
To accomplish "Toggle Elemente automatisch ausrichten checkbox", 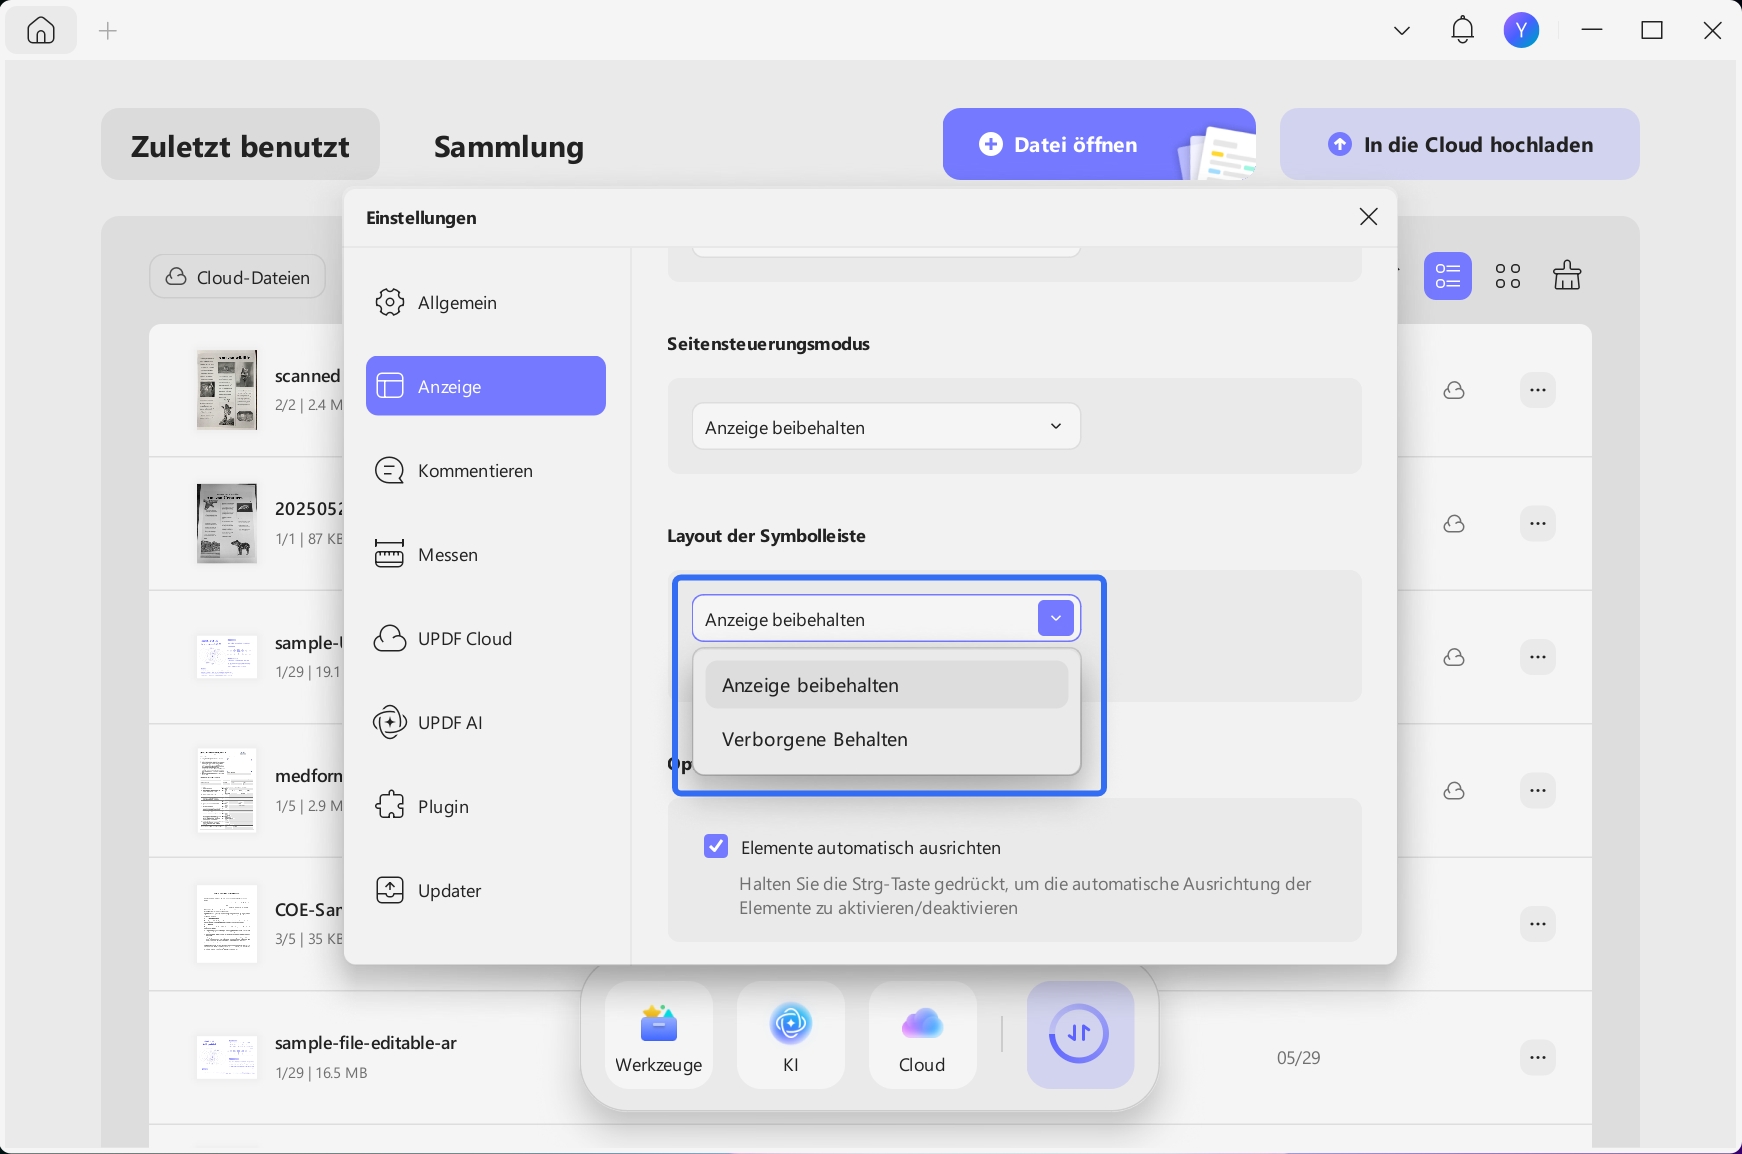I will point(716,847).
